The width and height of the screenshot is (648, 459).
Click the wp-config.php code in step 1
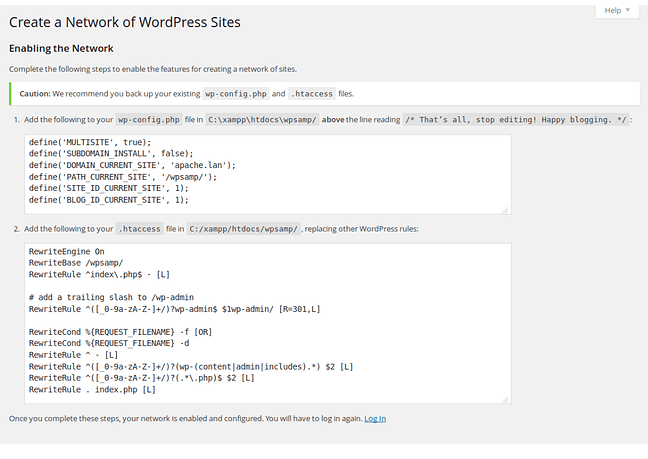point(149,120)
